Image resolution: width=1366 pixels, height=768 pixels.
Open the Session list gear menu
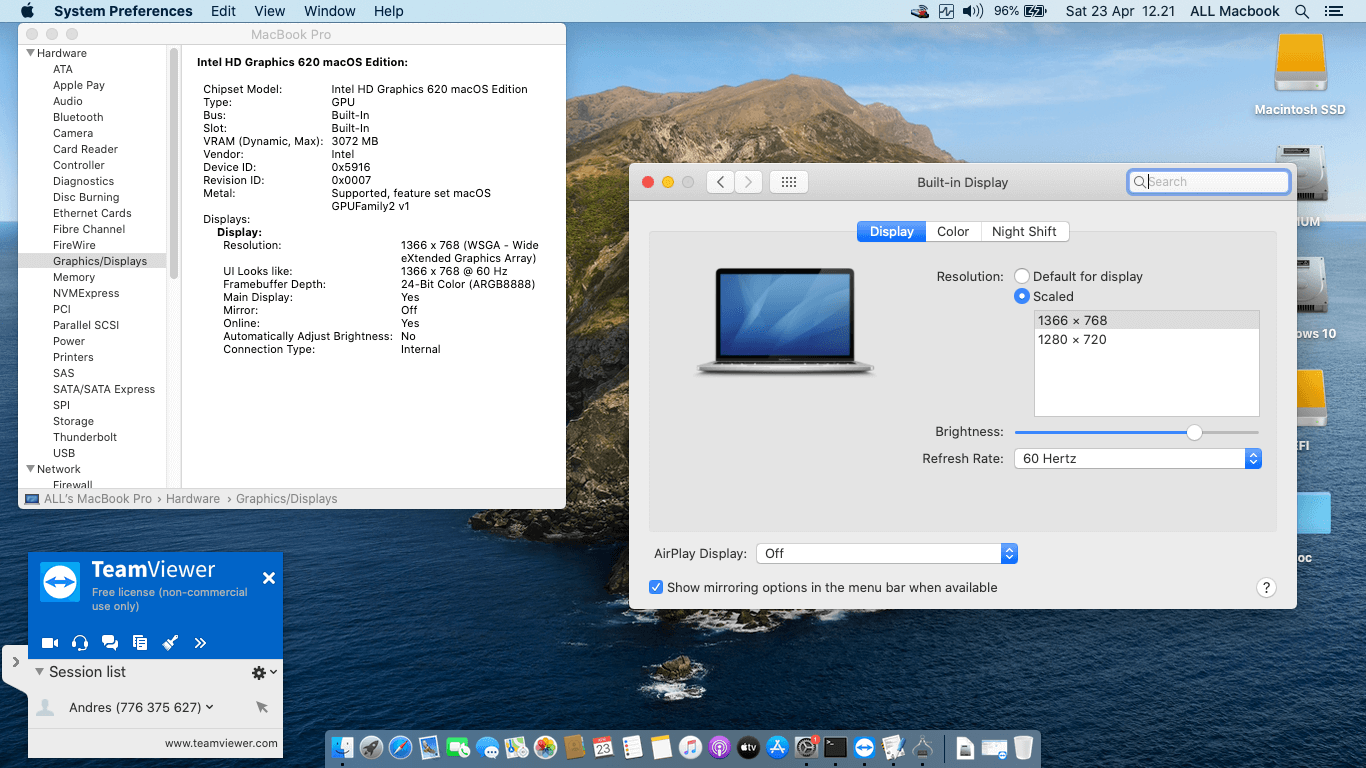[264, 673]
